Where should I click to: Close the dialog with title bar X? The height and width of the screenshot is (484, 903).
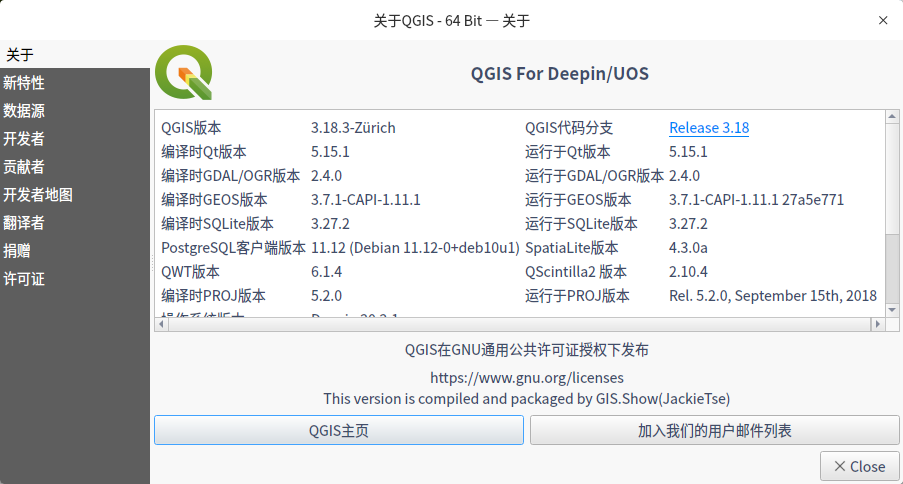(x=883, y=20)
